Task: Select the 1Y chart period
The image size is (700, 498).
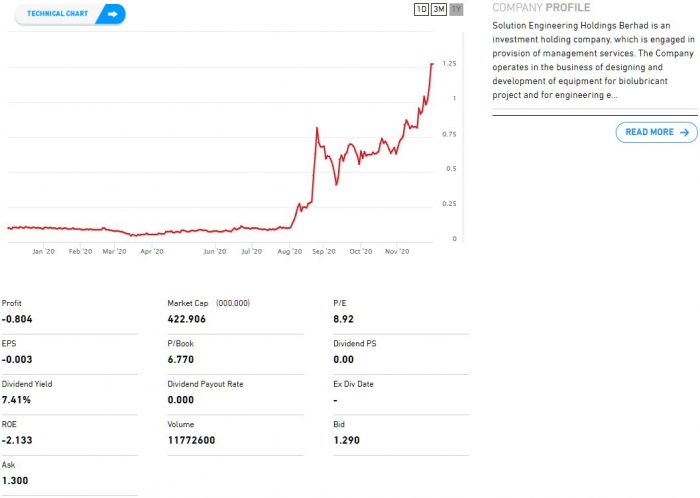Action: click(x=457, y=9)
